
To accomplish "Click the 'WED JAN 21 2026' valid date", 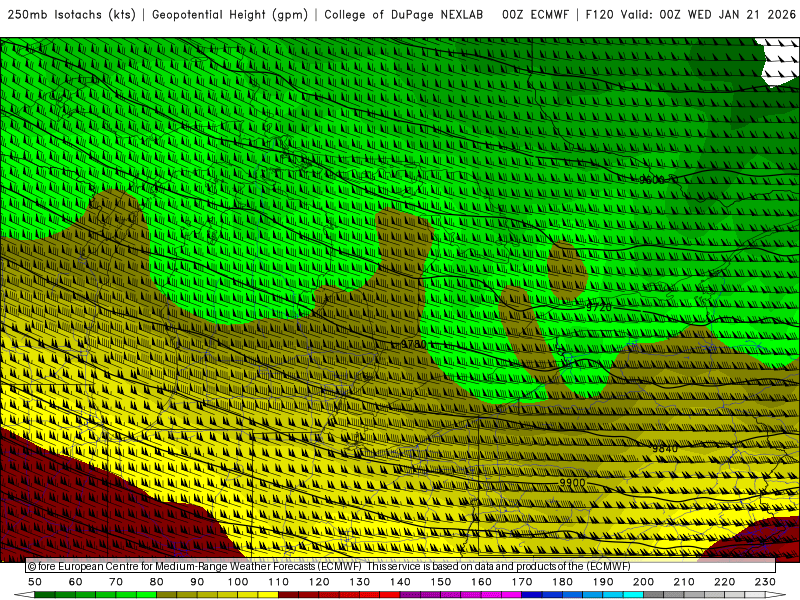I will pos(742,15).
